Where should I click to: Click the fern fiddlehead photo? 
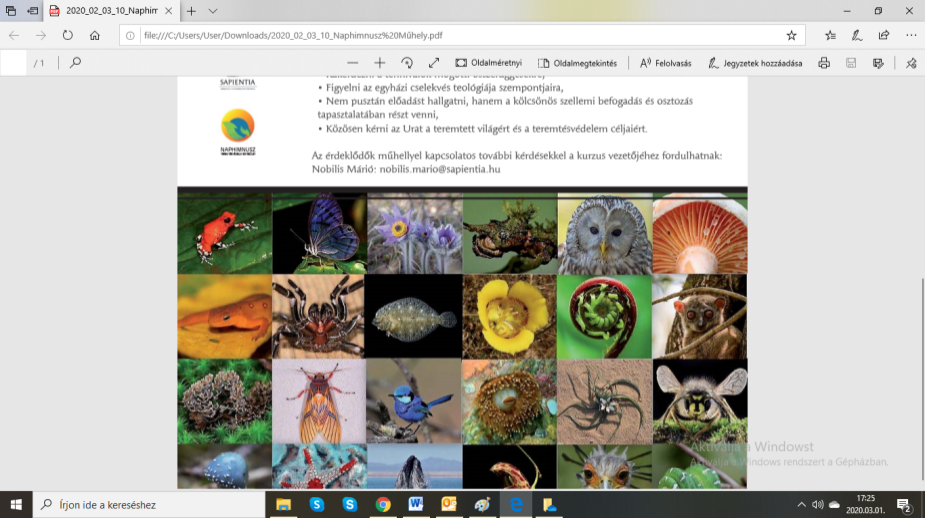[x=604, y=317]
